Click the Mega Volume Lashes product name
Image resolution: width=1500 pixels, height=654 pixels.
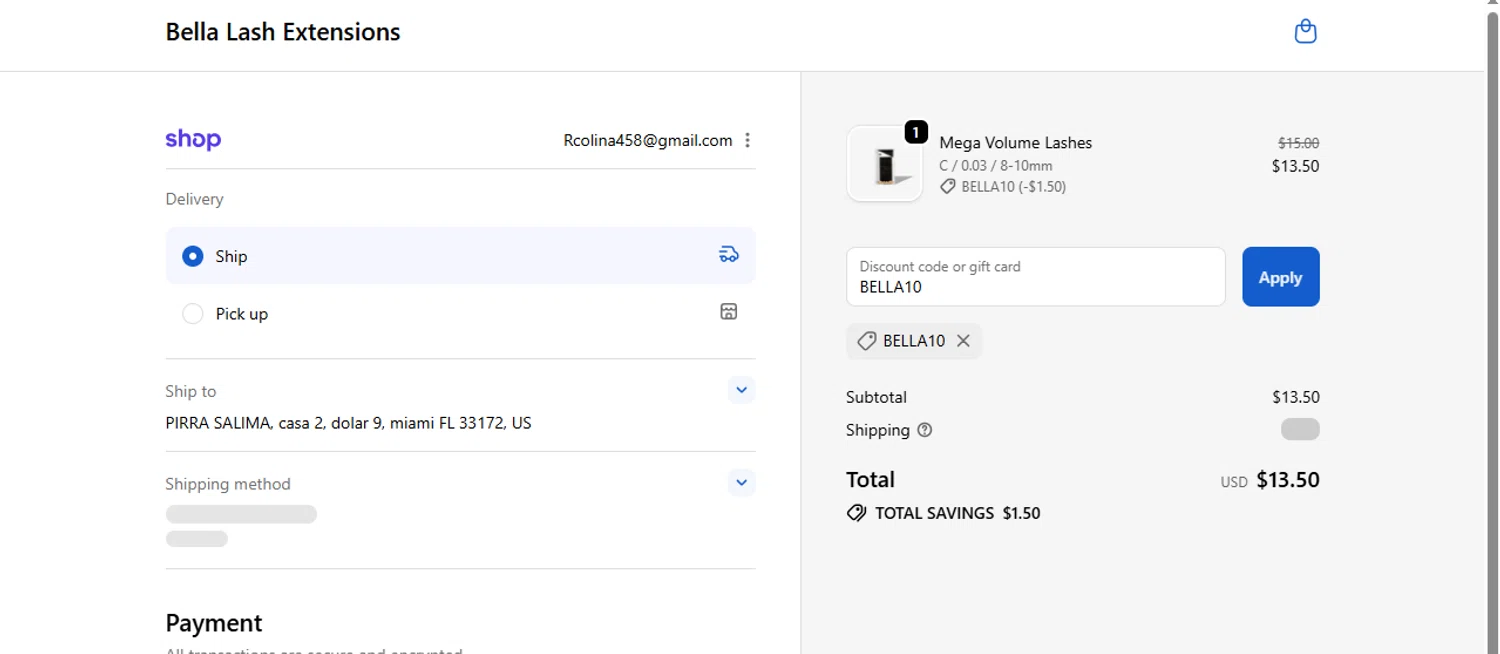coord(1015,143)
